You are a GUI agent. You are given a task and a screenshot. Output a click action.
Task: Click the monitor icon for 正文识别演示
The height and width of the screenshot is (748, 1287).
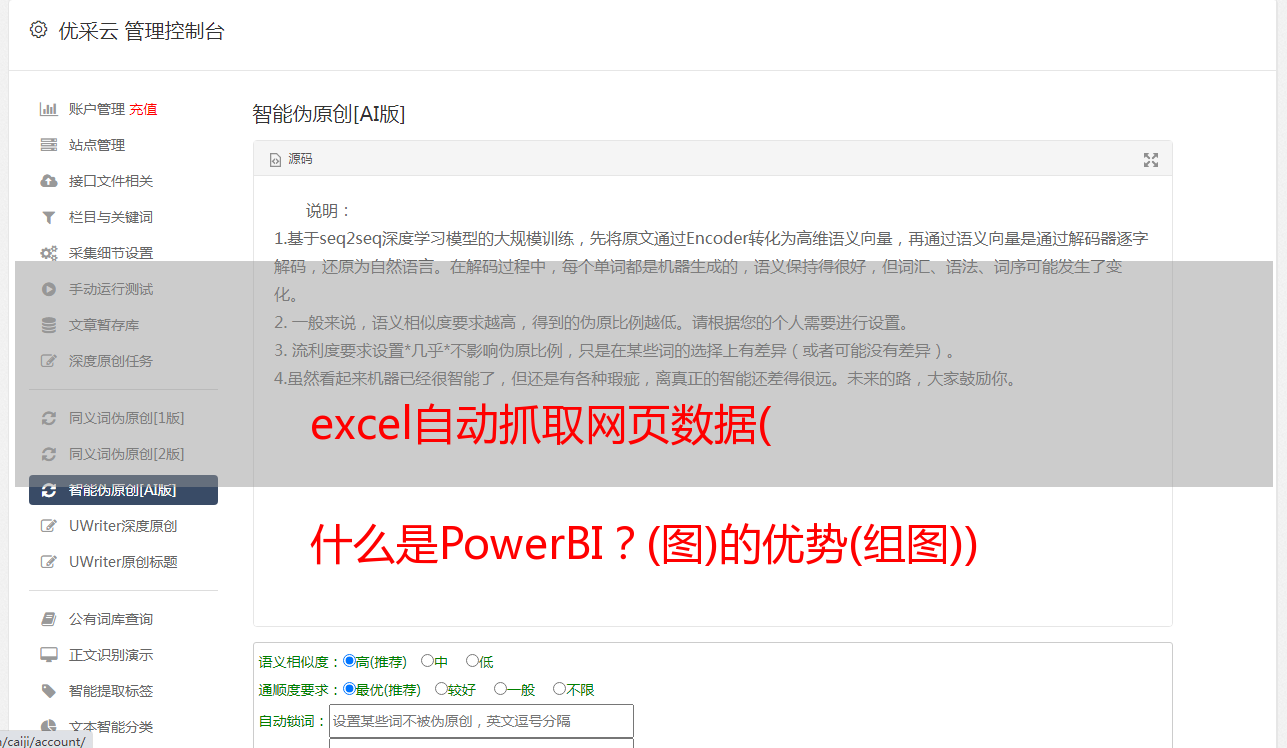tap(48, 655)
